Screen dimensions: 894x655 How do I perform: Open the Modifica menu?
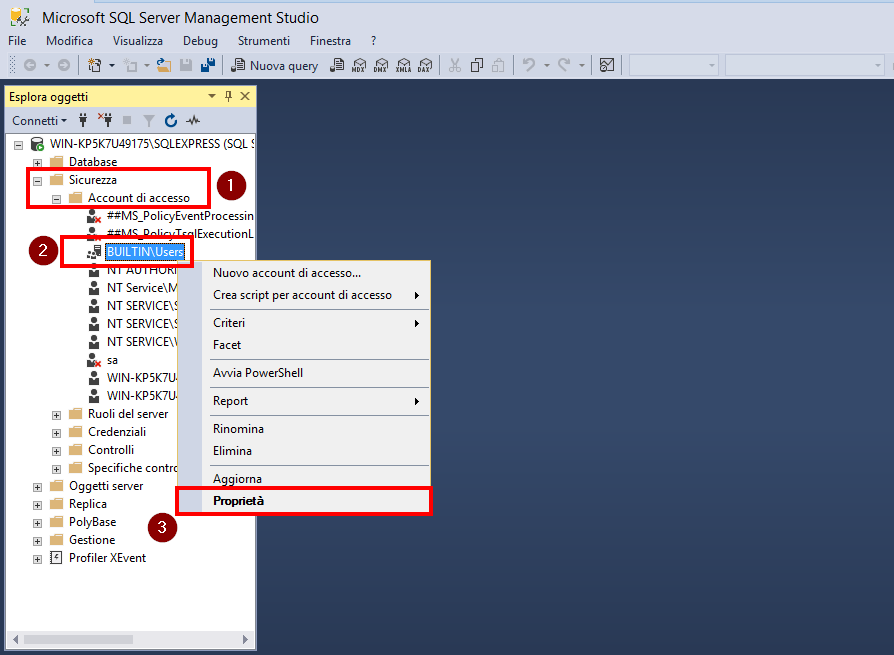[x=70, y=41]
